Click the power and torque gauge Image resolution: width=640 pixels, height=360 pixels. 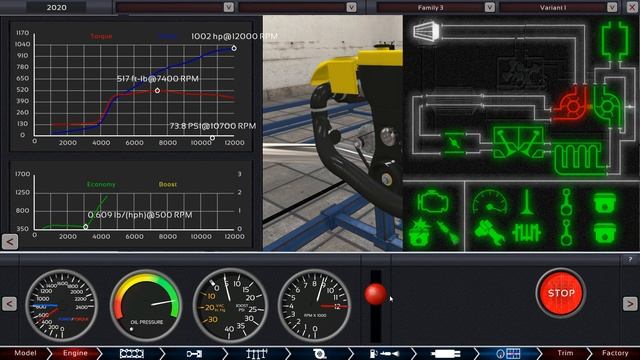[x=62, y=305]
